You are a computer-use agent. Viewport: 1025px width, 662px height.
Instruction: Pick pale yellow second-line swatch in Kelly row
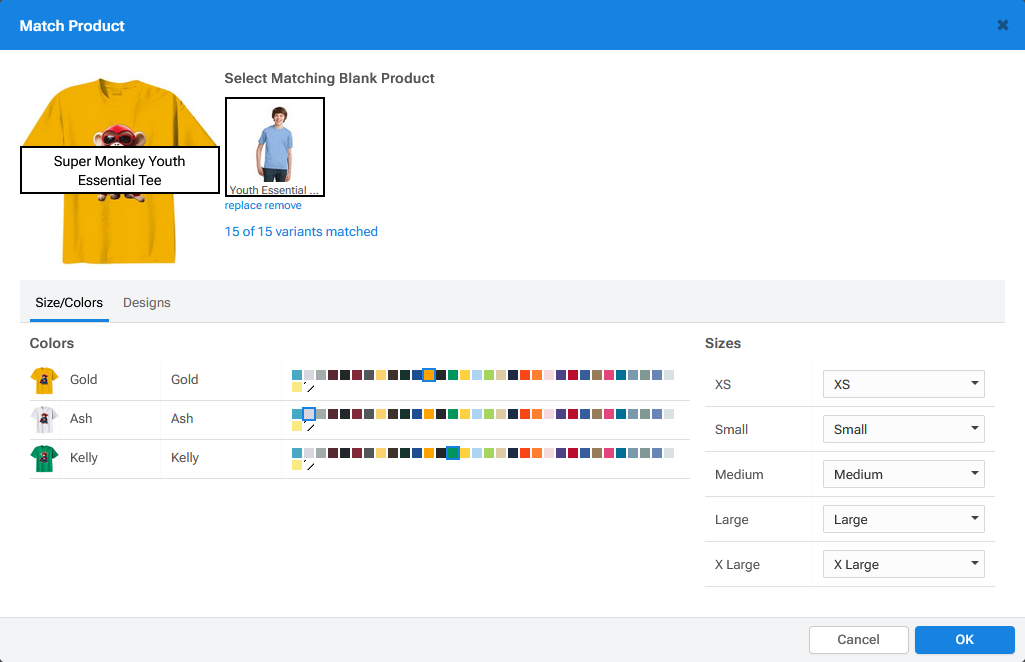(297, 465)
